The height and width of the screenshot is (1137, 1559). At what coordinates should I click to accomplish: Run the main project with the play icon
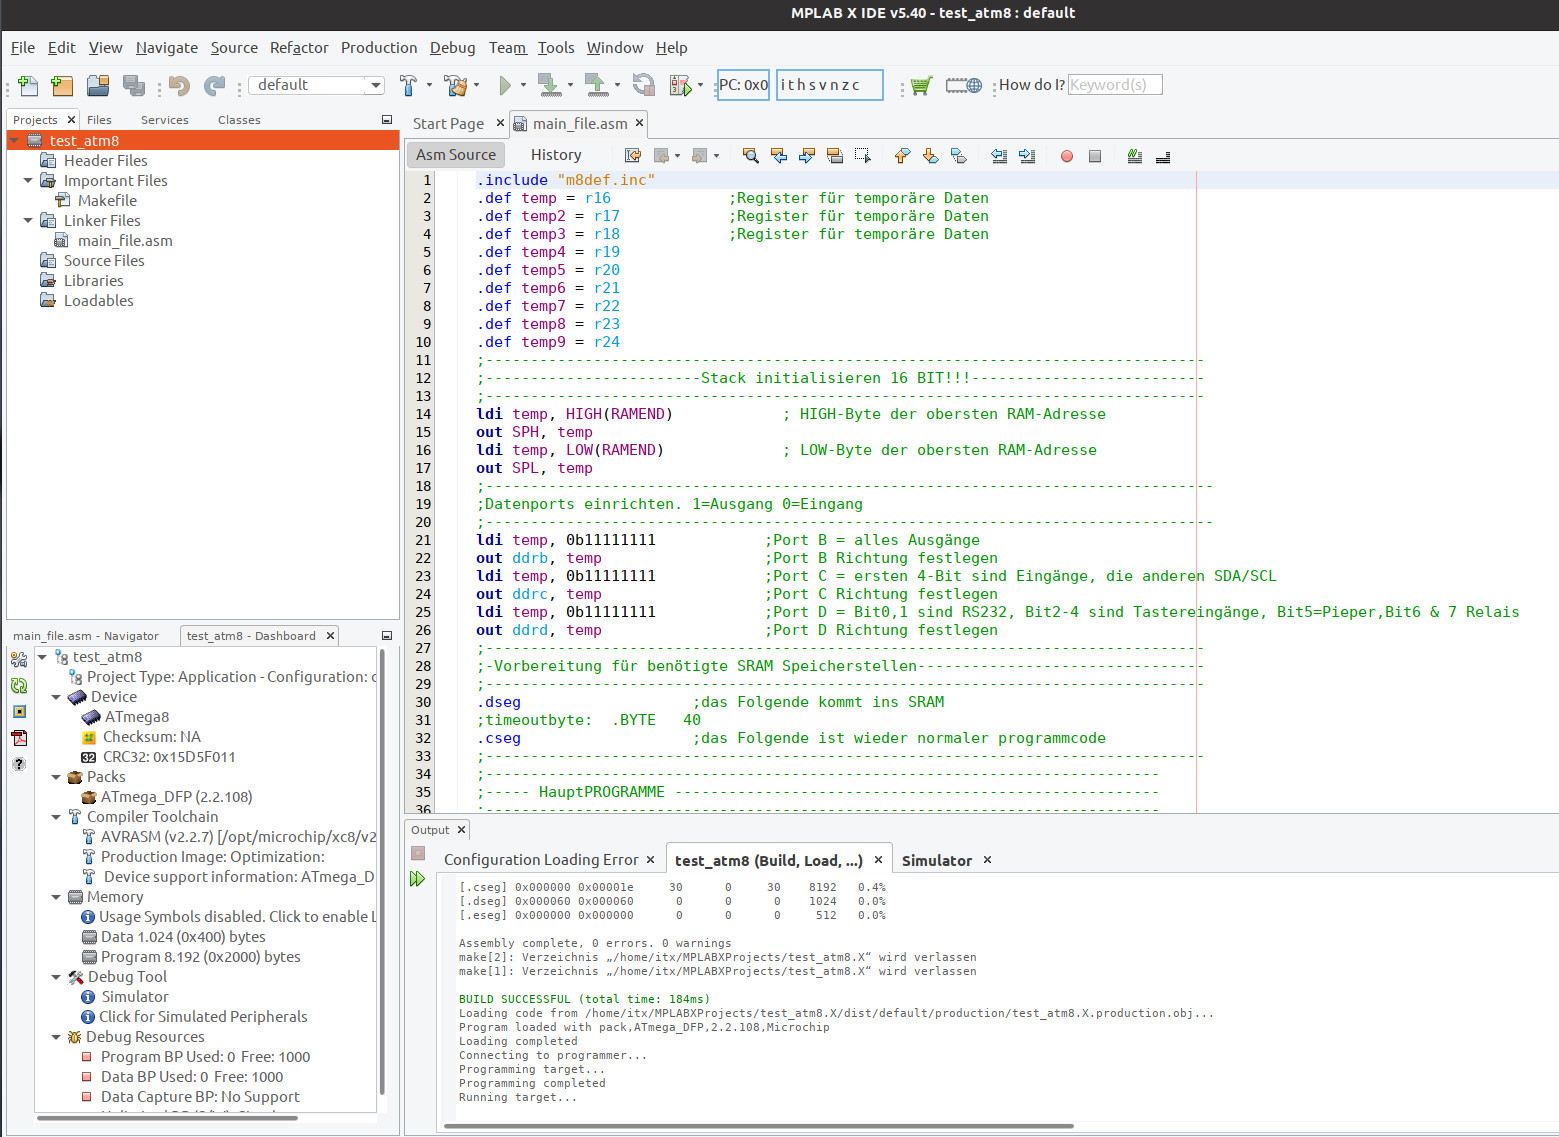505,86
